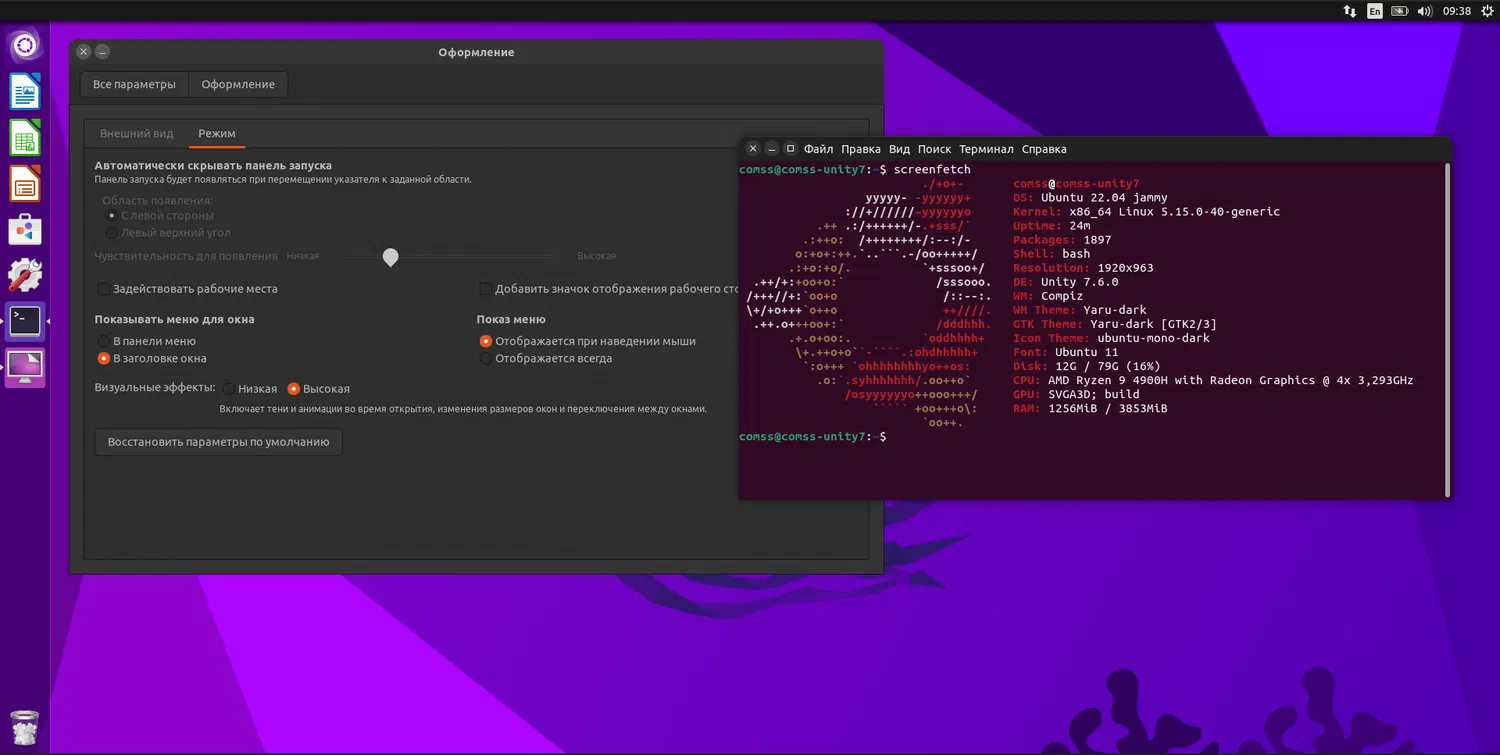
Task: Open System Settings gear-and-wrench launcher icon
Action: click(x=25, y=275)
